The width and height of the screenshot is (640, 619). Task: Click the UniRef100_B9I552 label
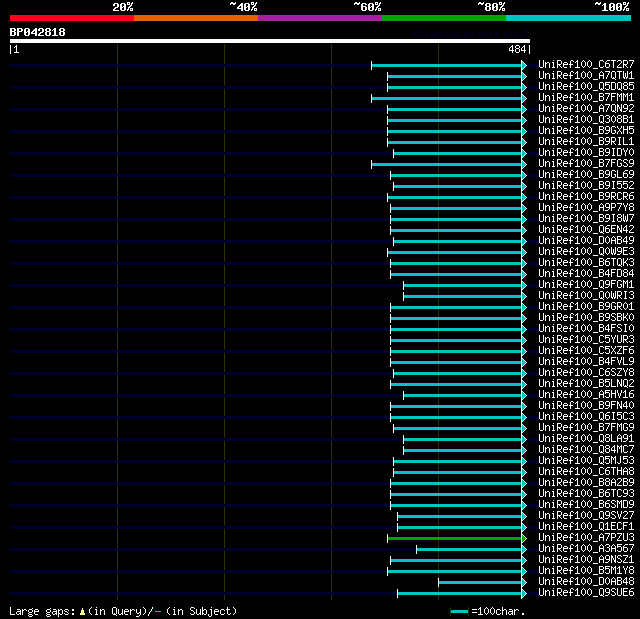point(586,186)
